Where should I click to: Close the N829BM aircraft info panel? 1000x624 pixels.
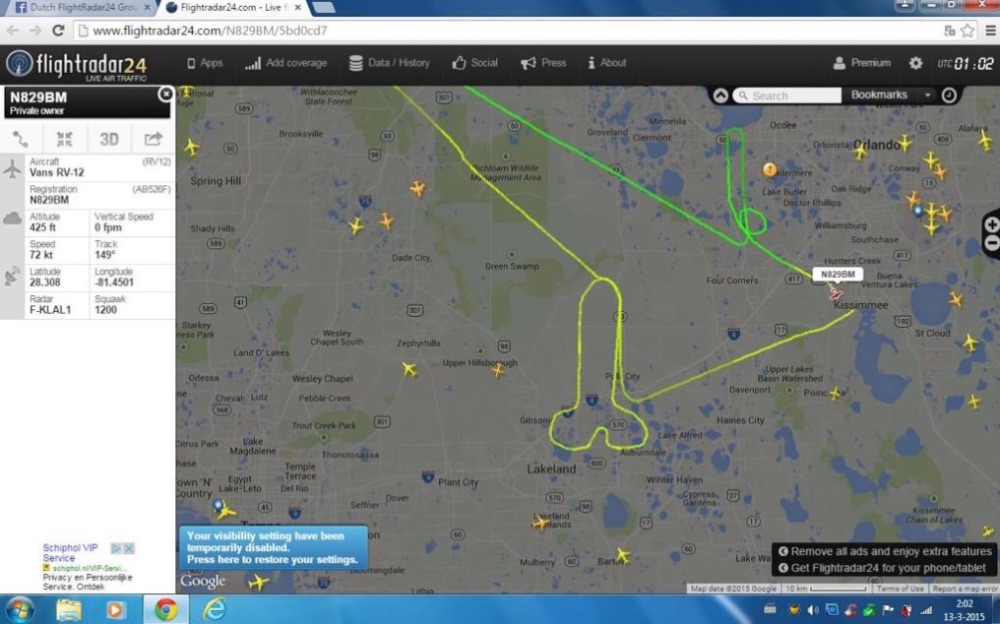click(x=165, y=94)
